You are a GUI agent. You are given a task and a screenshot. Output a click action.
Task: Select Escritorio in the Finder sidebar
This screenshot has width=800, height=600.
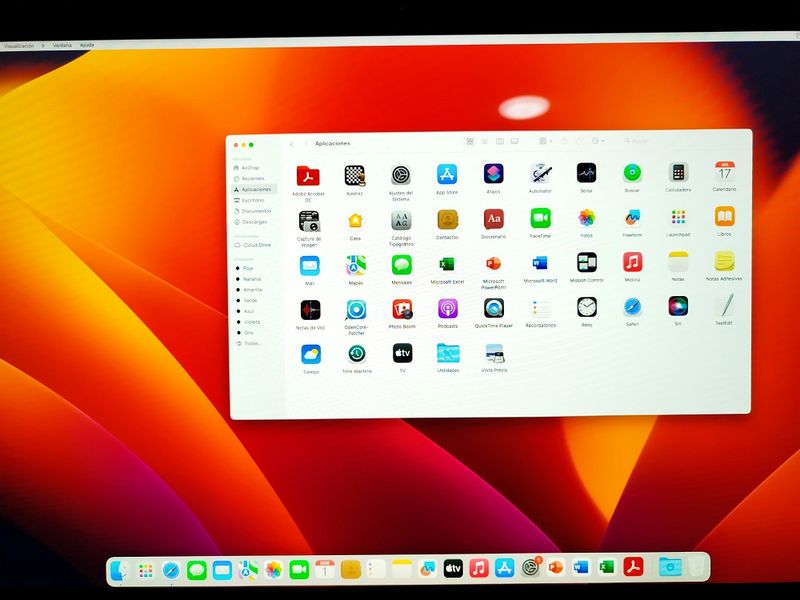[x=255, y=200]
